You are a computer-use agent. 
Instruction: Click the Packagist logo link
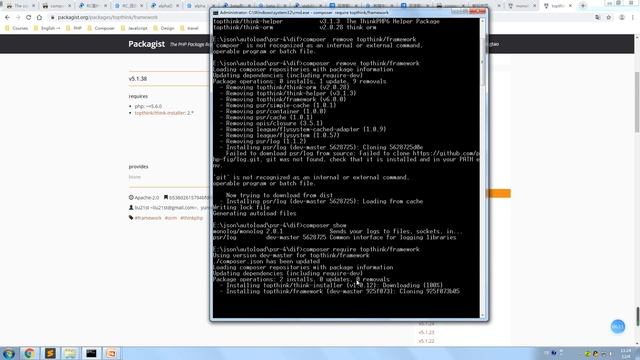(147, 44)
